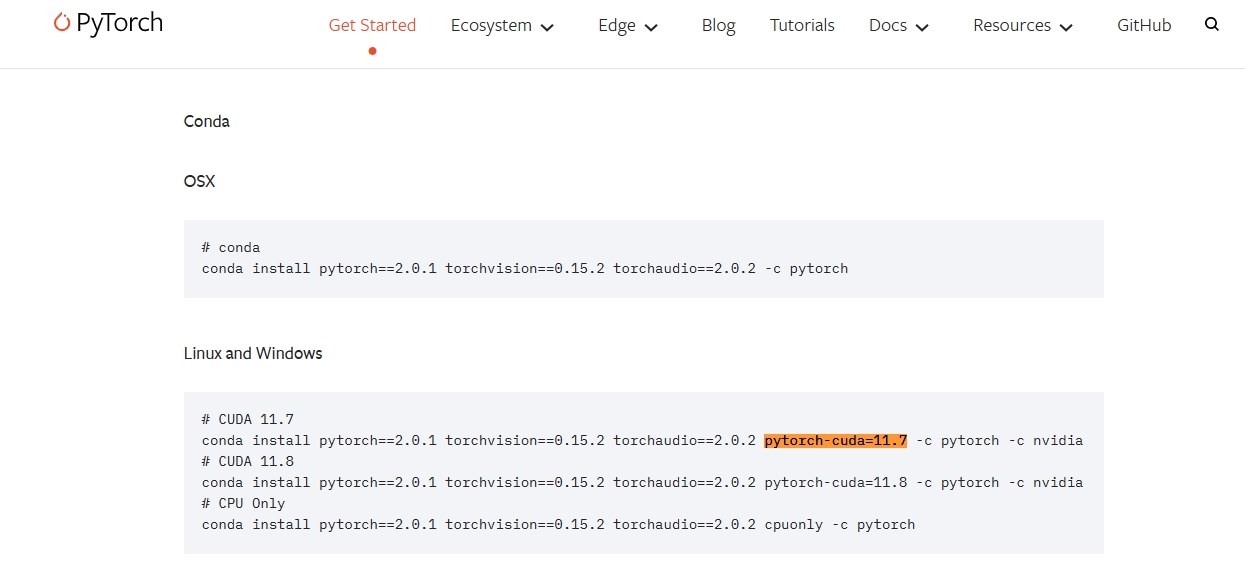The image size is (1245, 584).
Task: Select the Get Started nav item
Action: [x=372, y=25]
